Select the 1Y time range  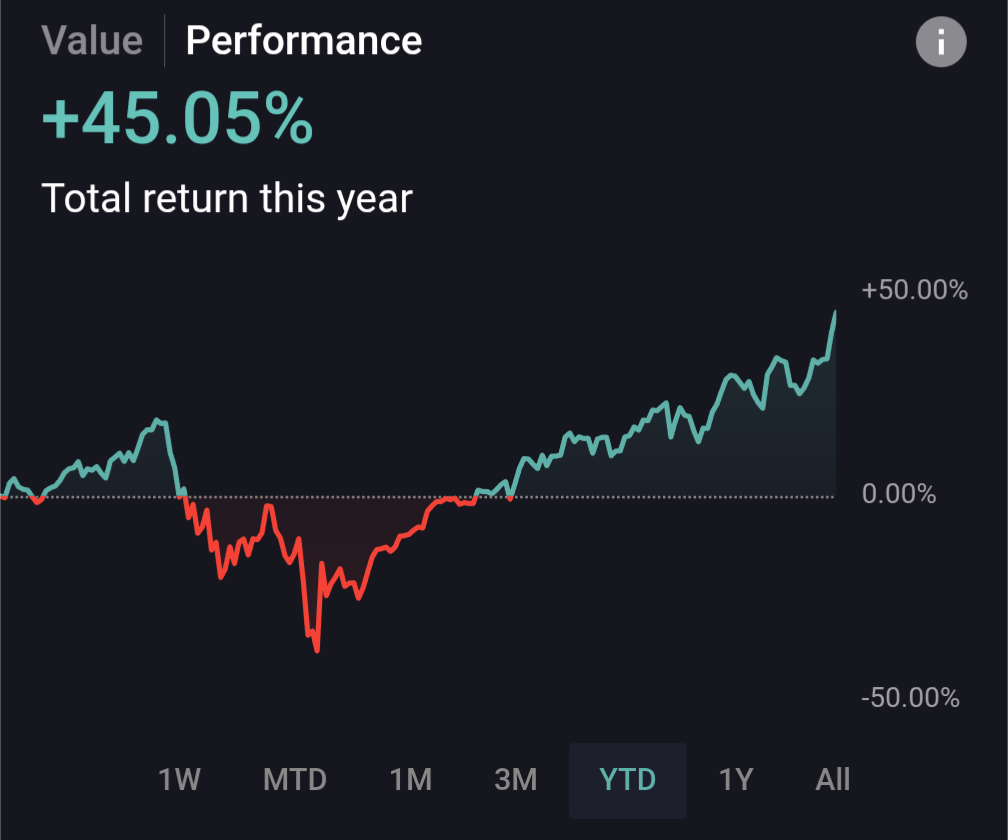tap(735, 779)
